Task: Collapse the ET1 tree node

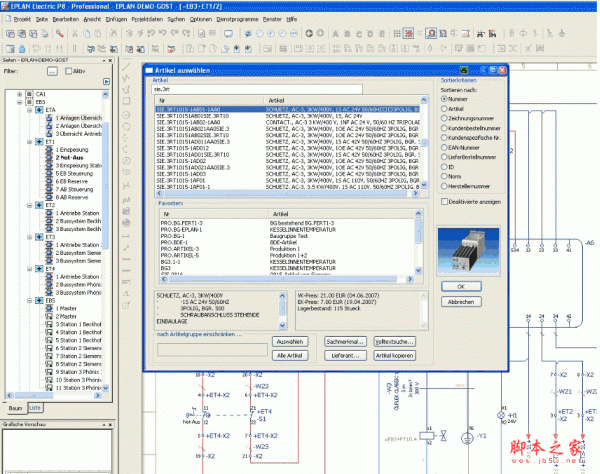Action: click(x=31, y=142)
